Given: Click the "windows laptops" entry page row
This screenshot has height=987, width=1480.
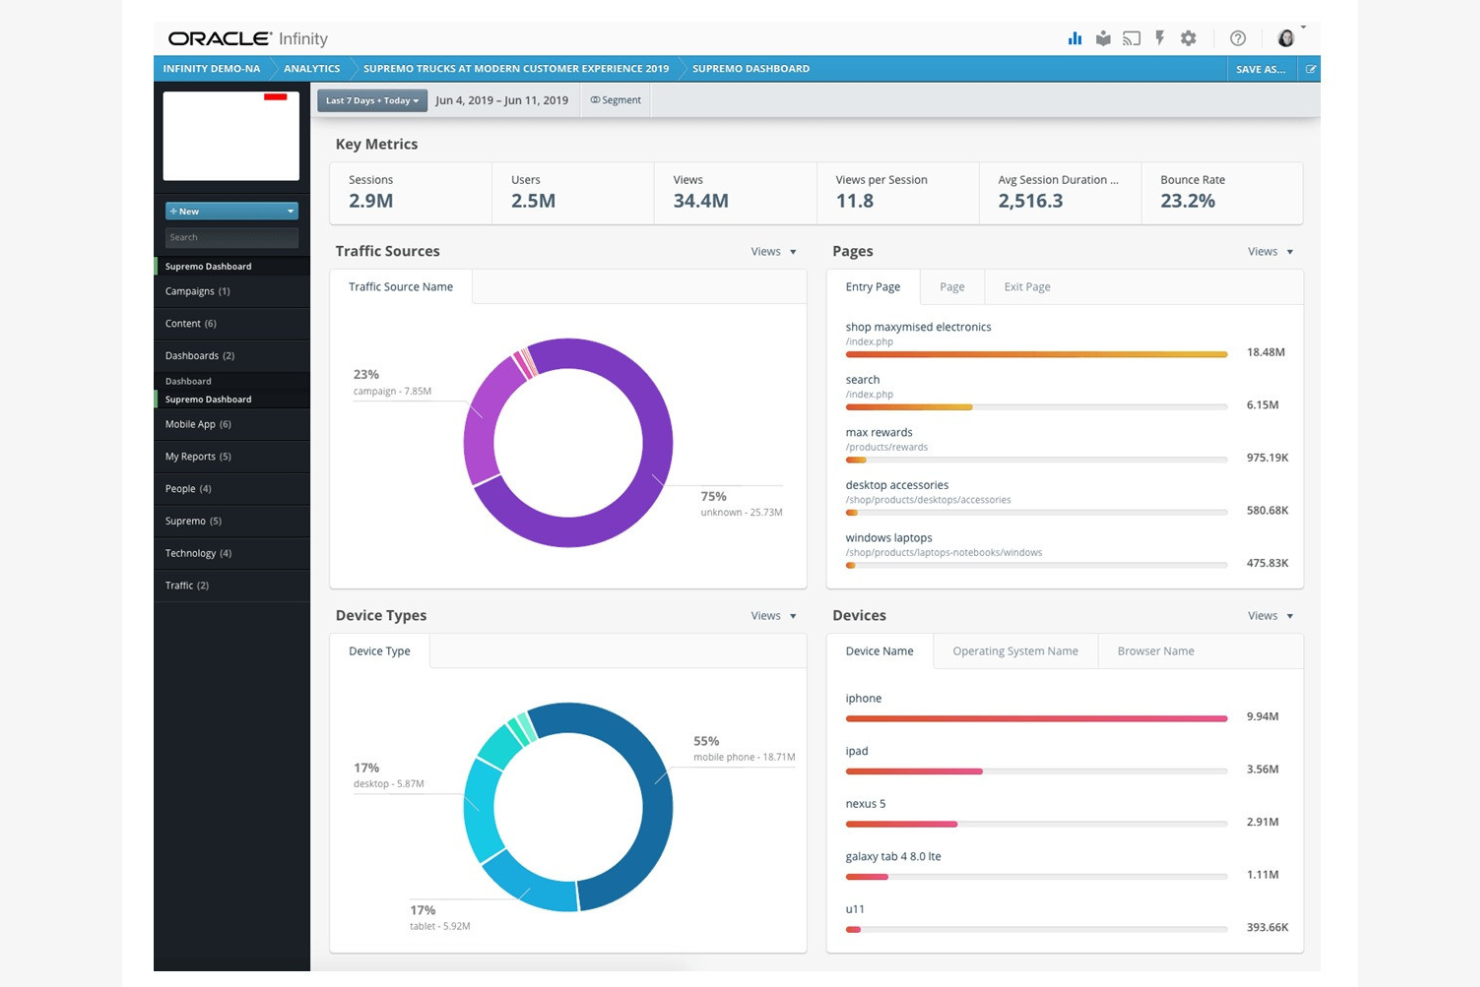Looking at the screenshot, I should pyautogui.click(x=1066, y=551).
